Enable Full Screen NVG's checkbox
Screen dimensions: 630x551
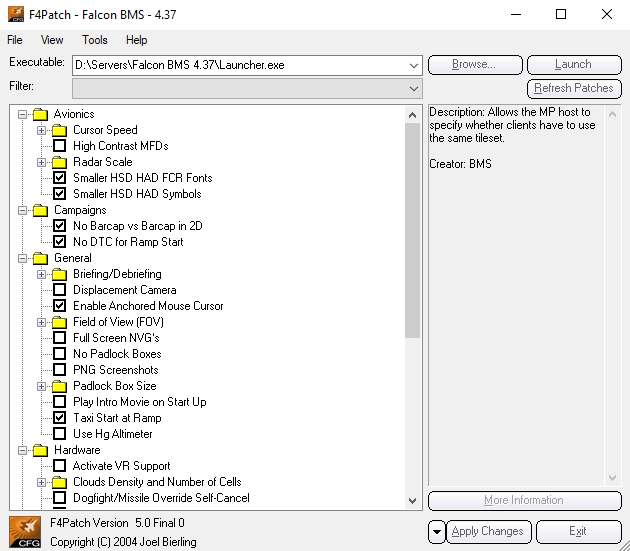59,338
